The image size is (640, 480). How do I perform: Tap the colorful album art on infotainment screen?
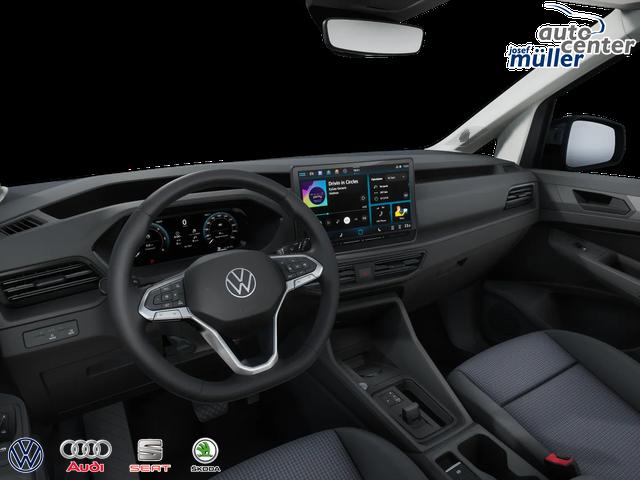coord(314,193)
